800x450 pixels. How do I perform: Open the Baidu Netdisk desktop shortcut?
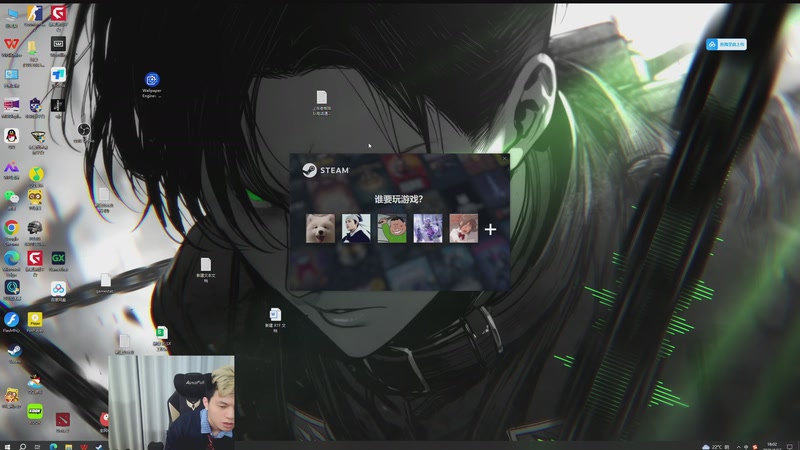click(x=58, y=292)
